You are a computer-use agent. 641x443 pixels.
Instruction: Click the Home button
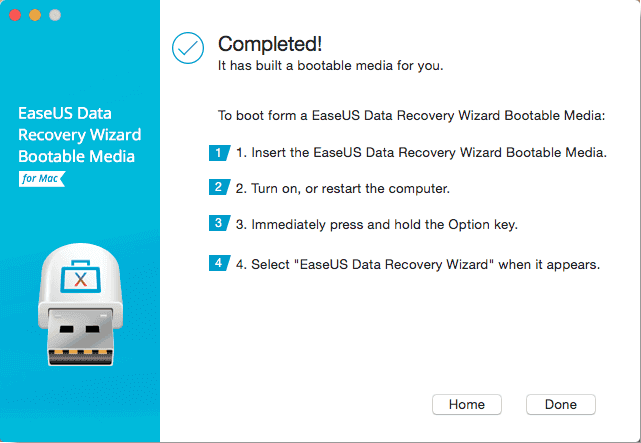click(466, 404)
